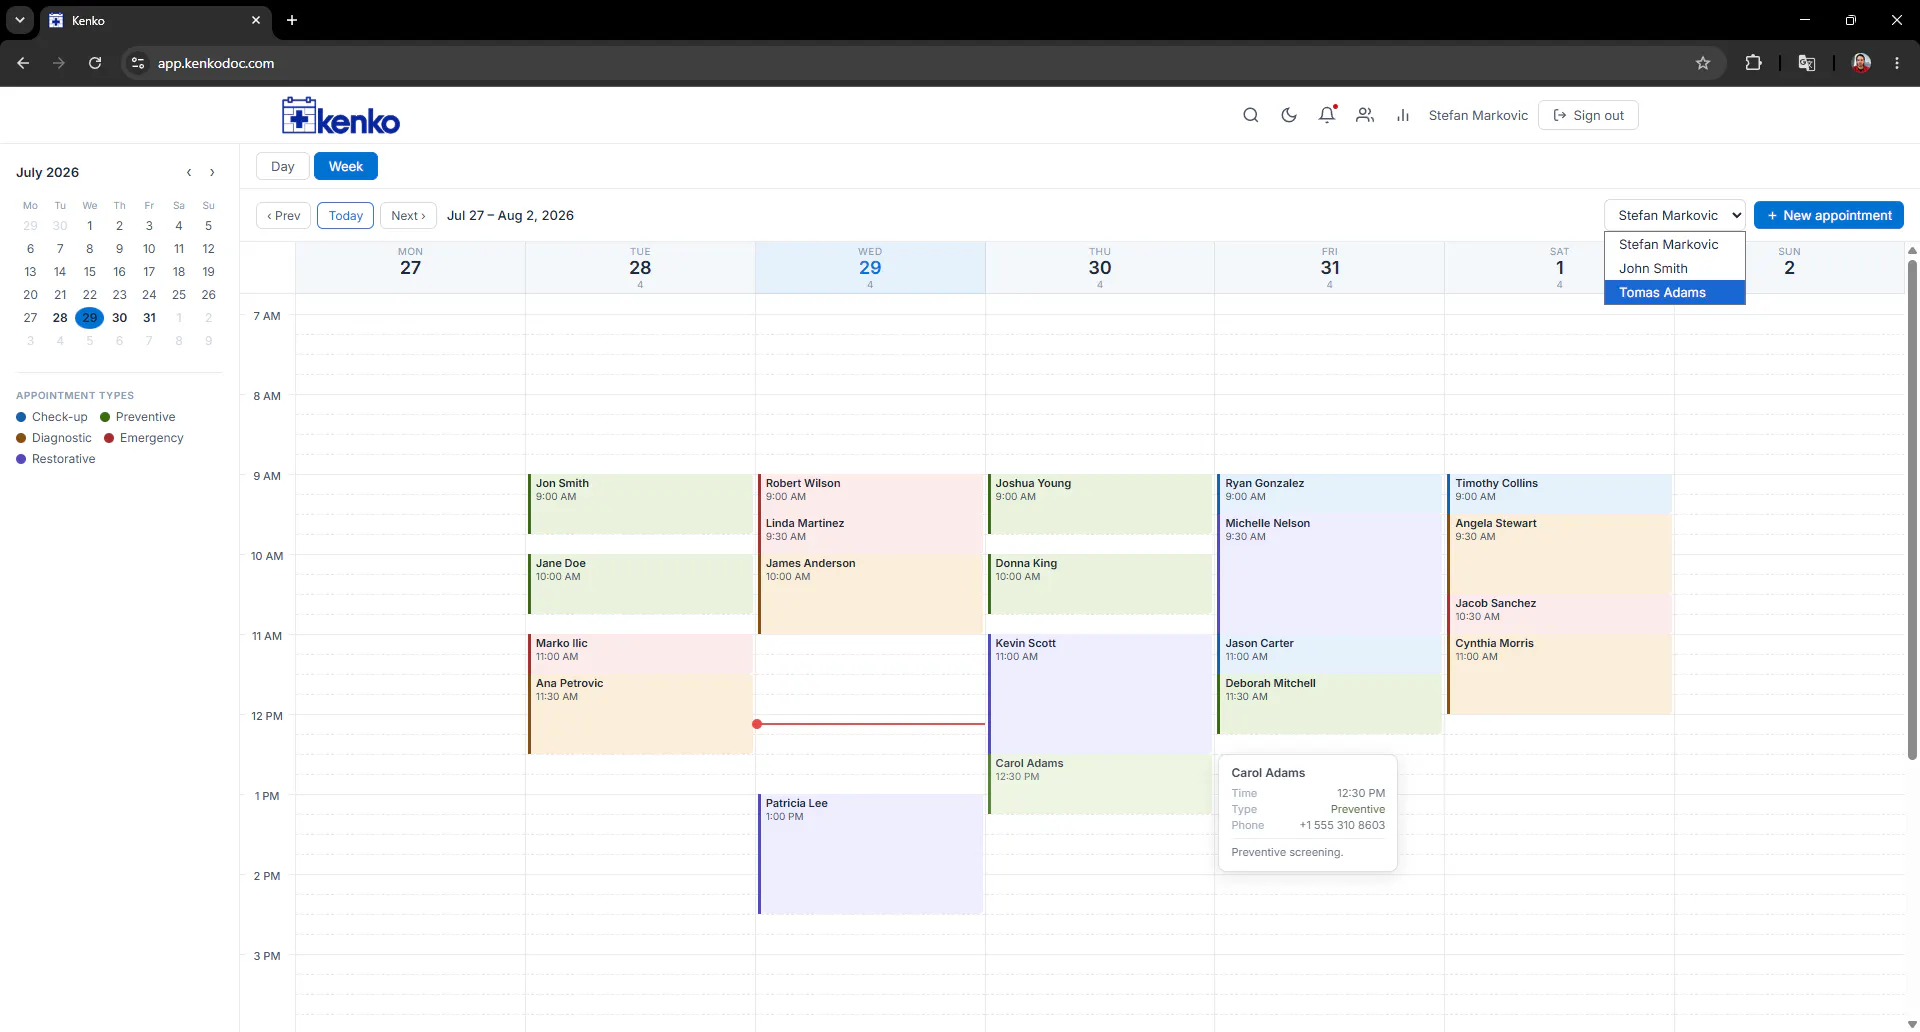
Task: Open Joshua Young 9:00 AM appointment
Action: tap(1100, 504)
